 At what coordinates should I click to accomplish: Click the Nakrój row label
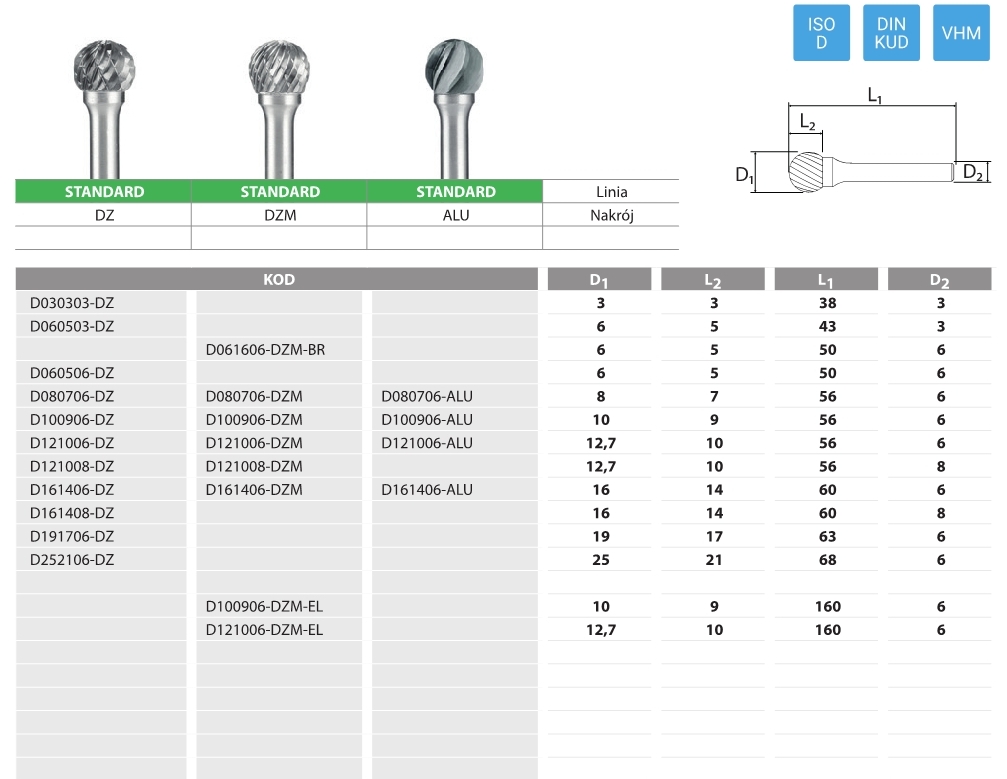(x=611, y=215)
